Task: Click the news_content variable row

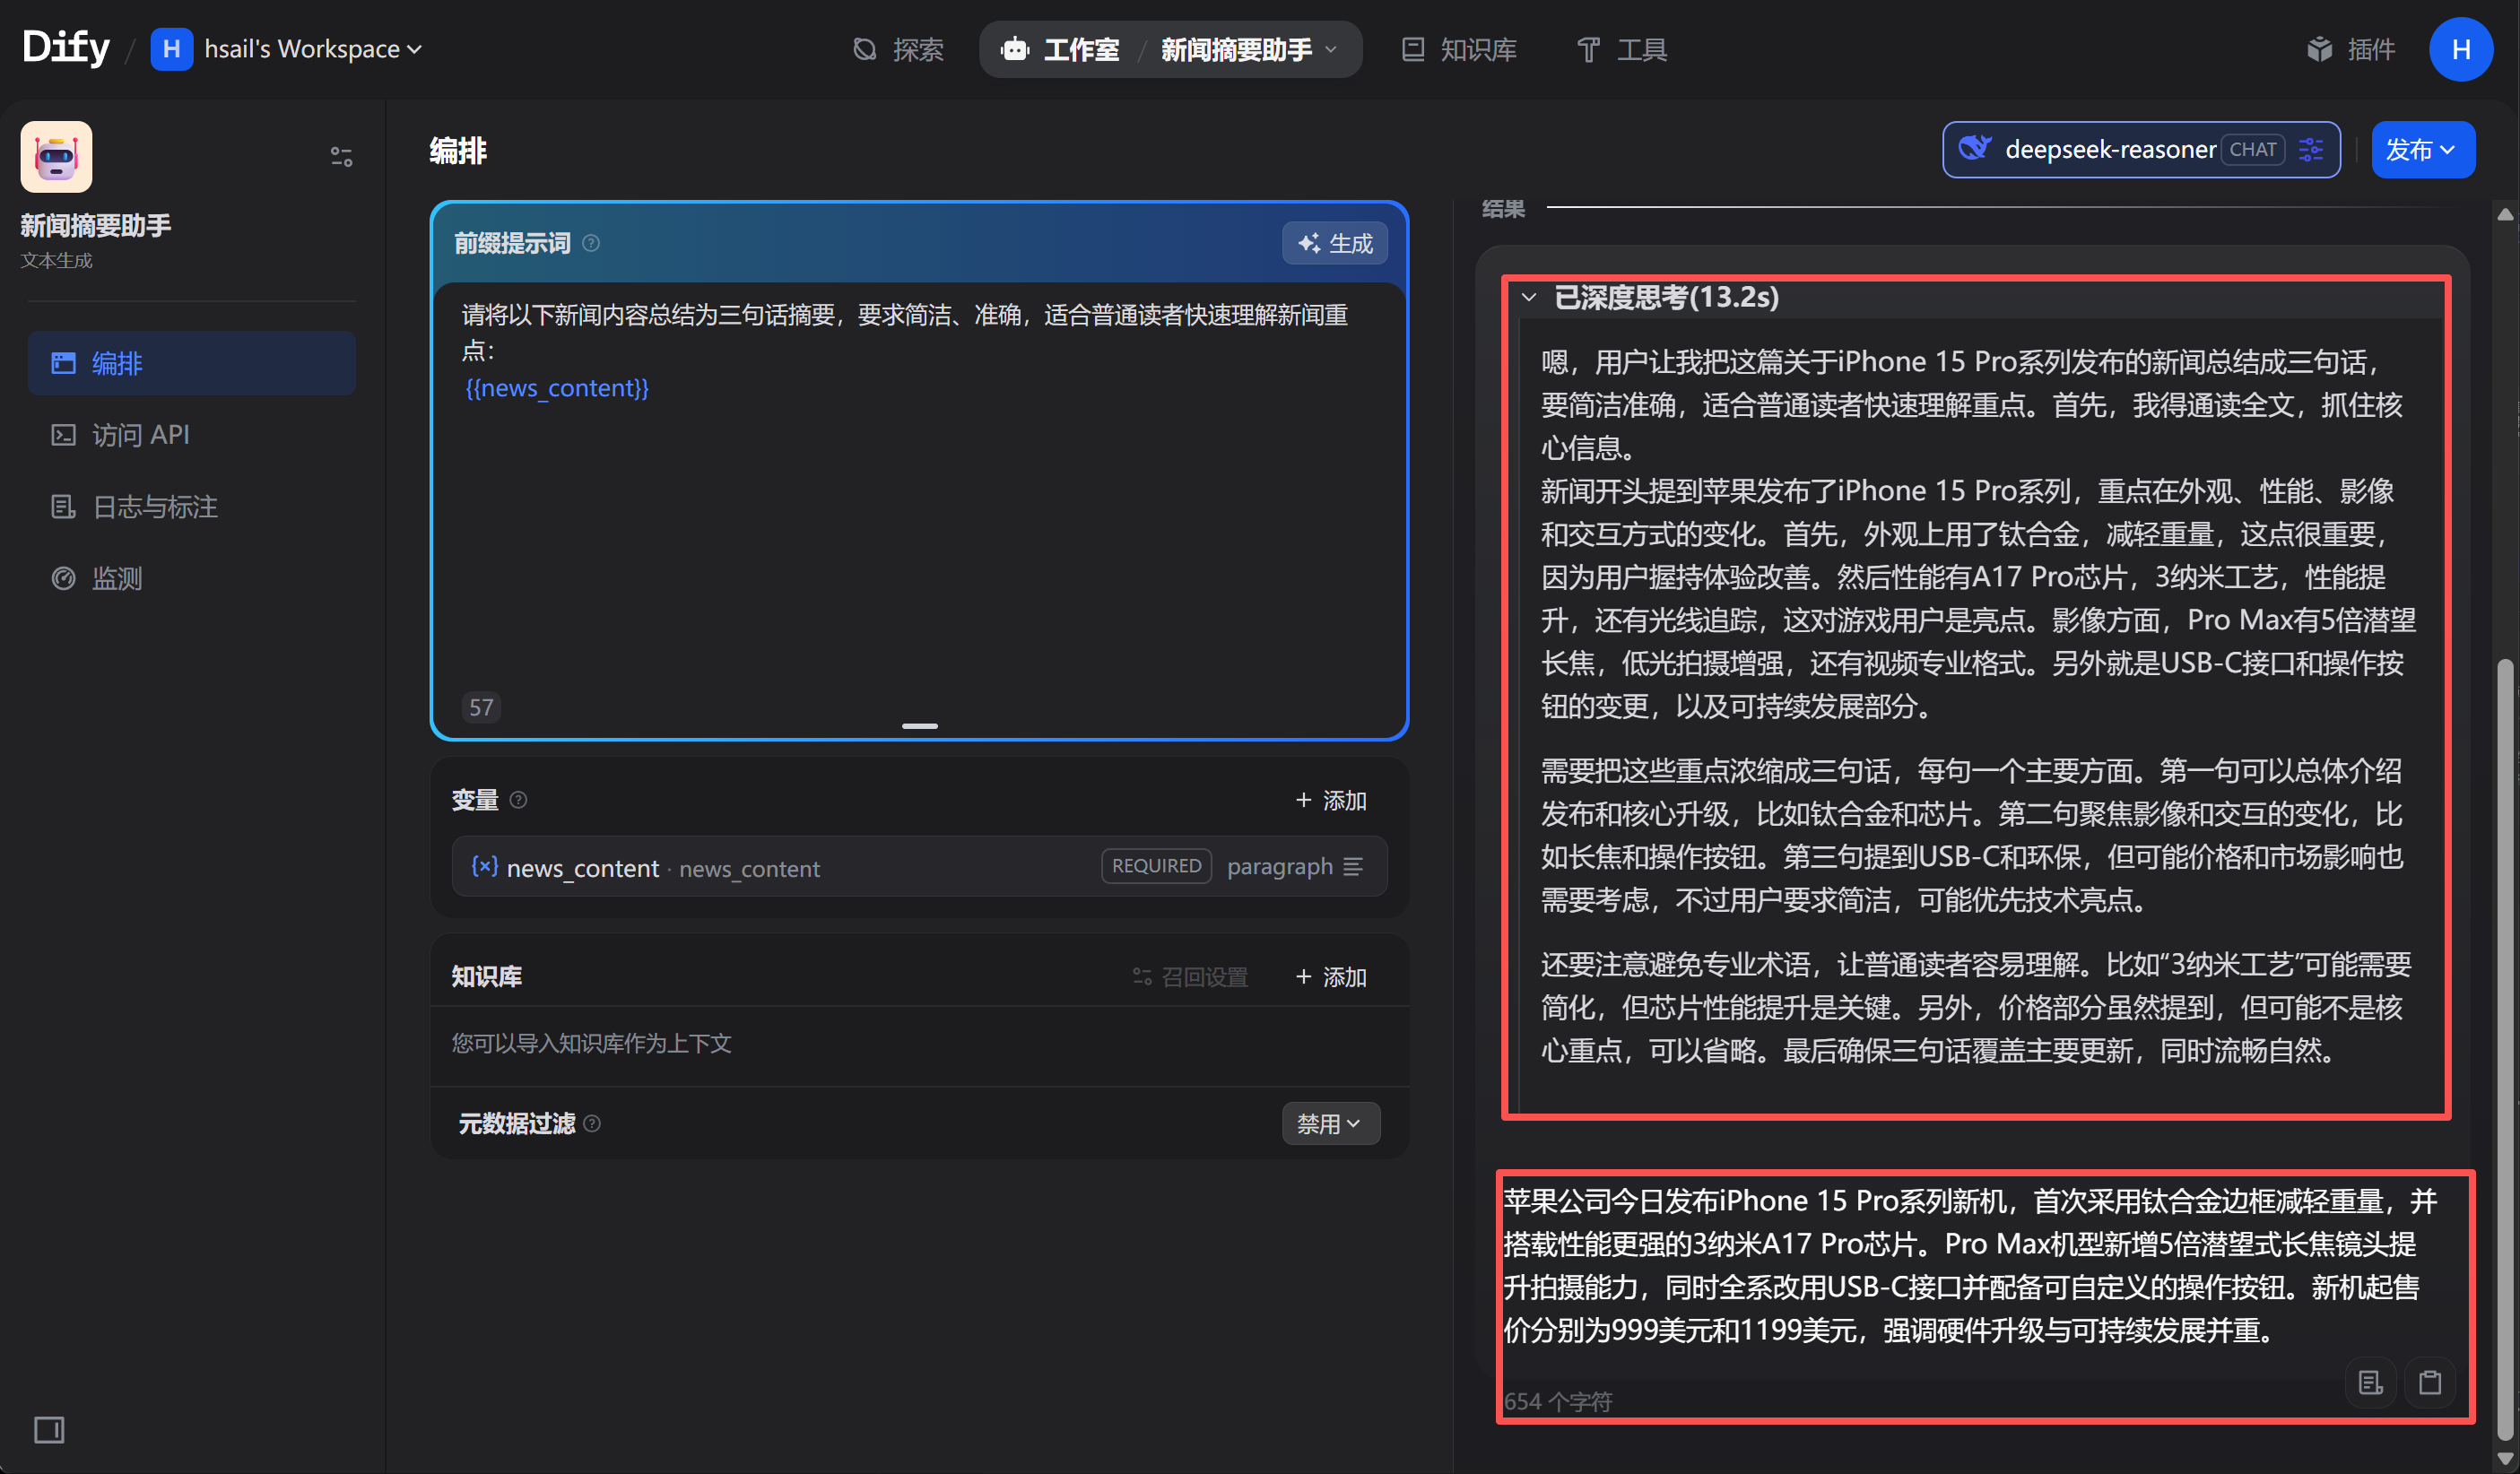Action: pos(919,867)
